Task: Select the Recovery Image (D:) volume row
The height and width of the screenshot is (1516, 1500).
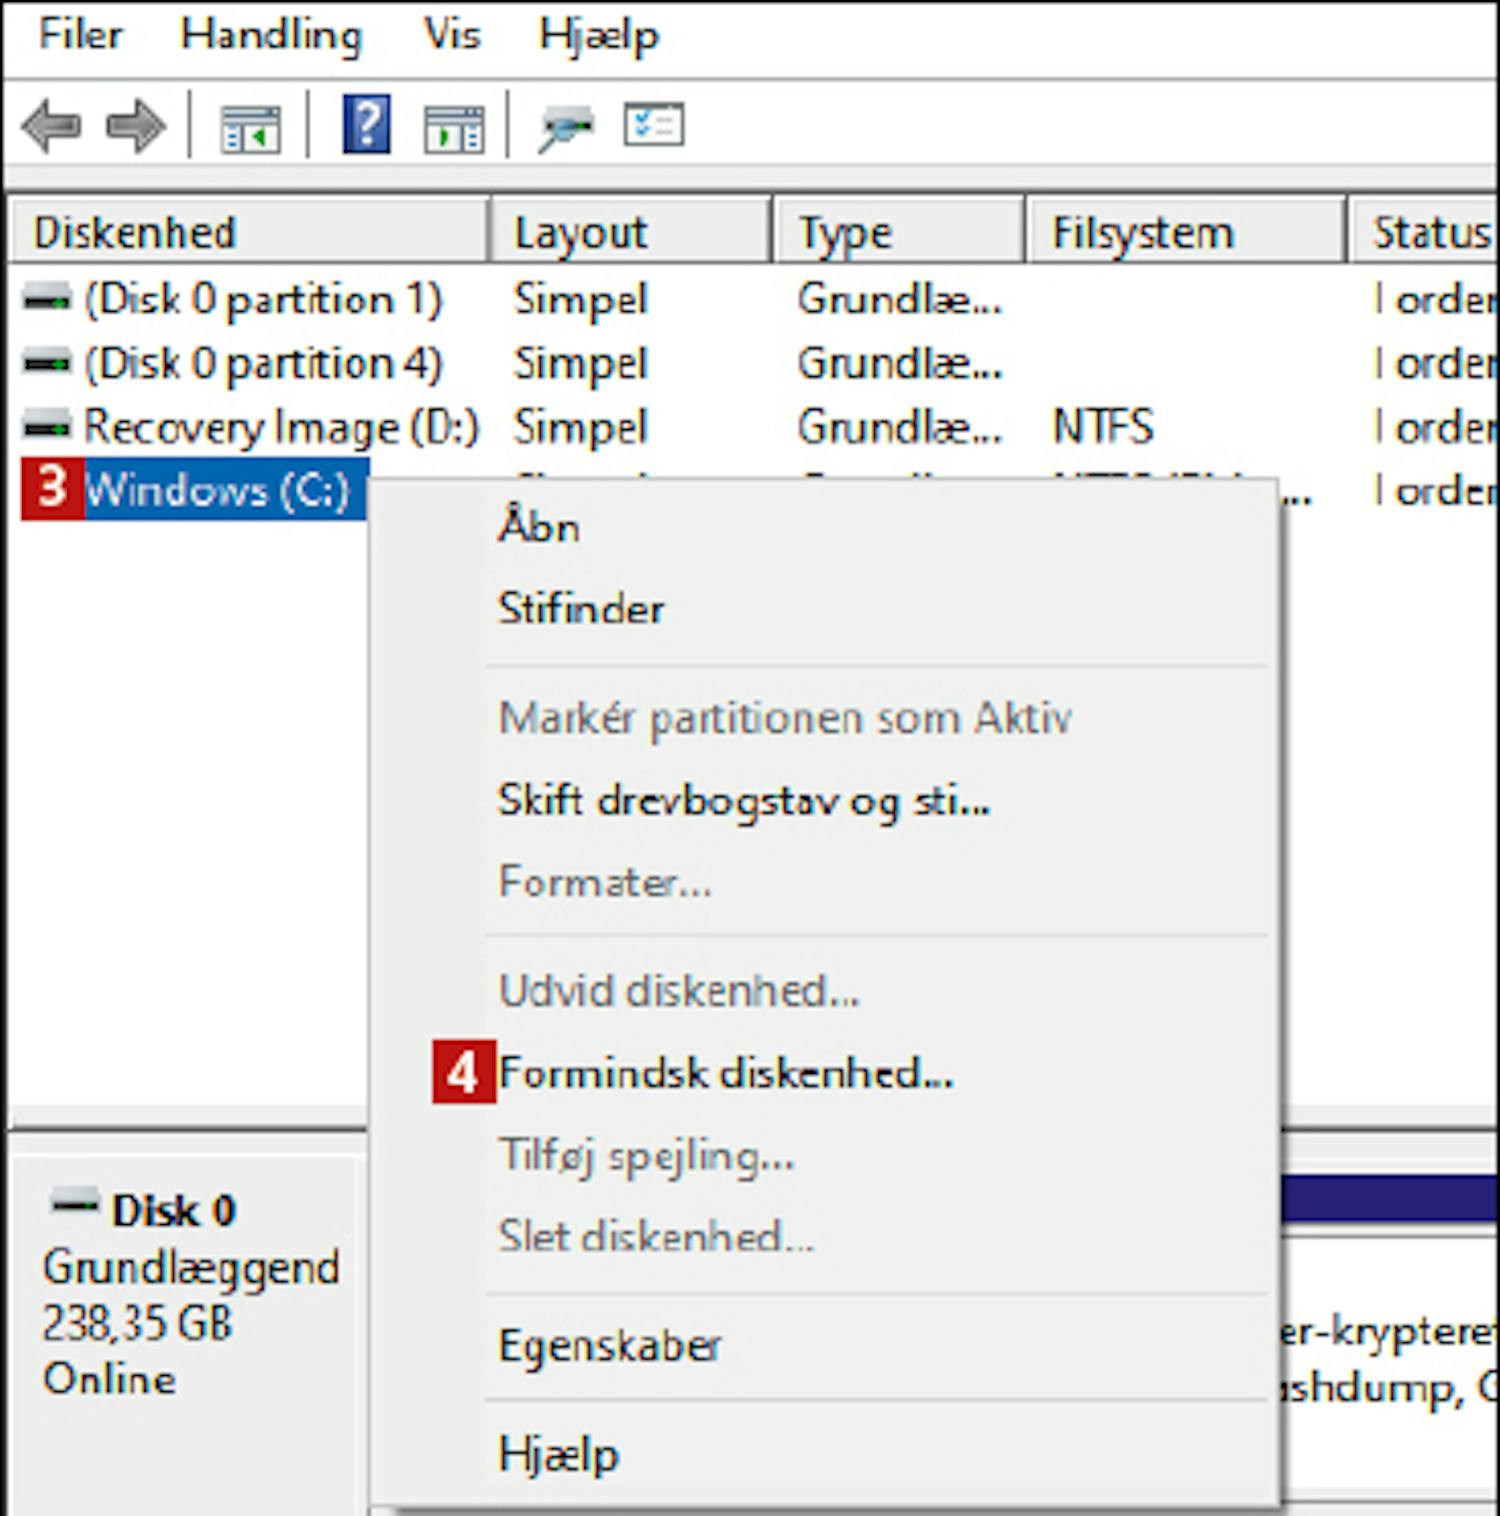Action: pos(281,427)
